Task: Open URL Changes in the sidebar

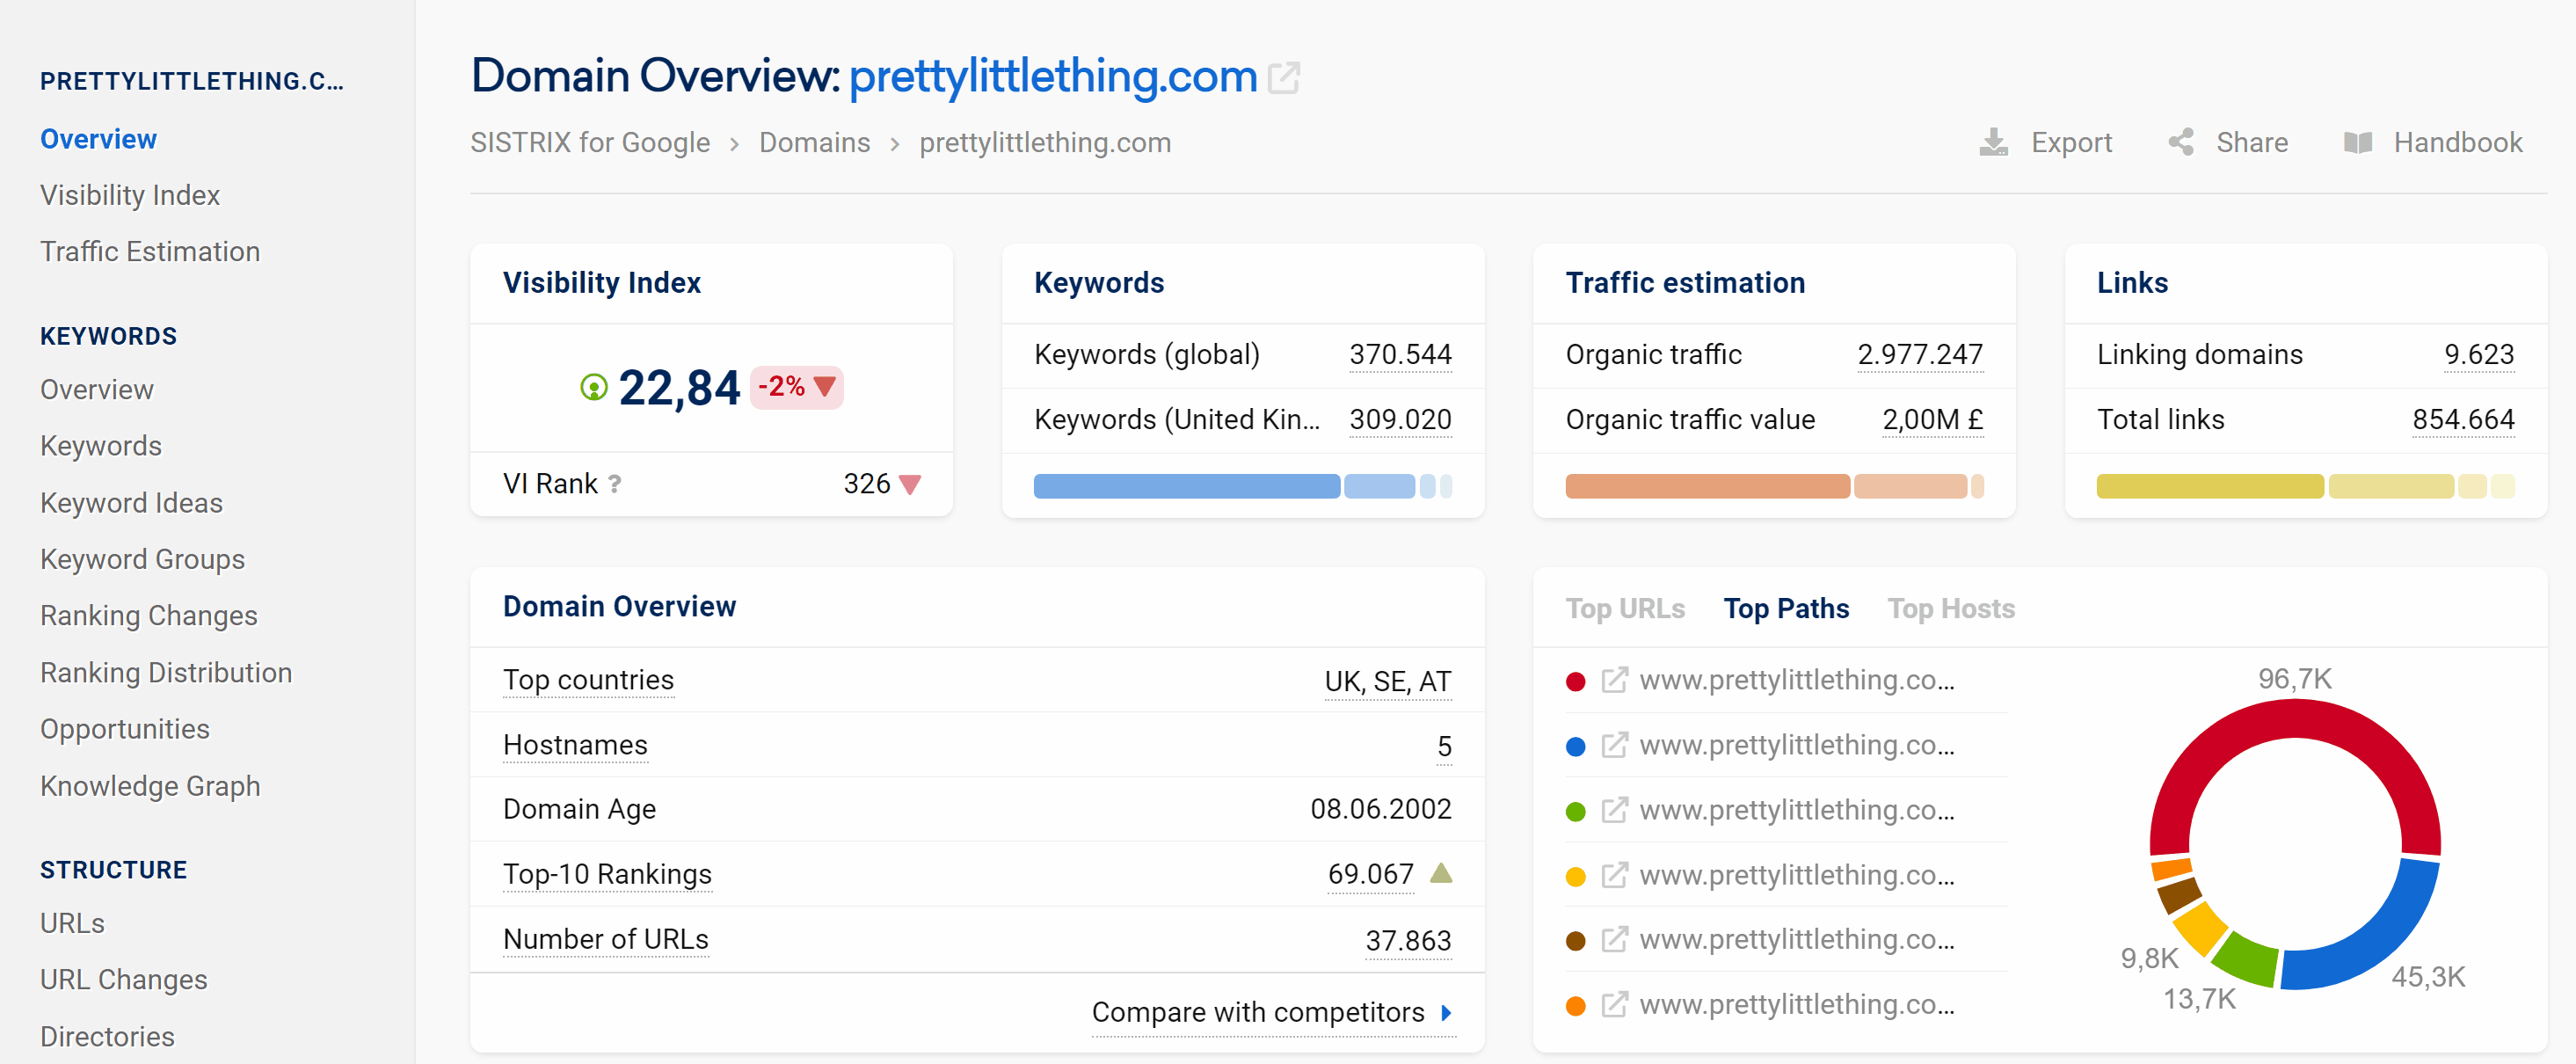Action: pyautogui.click(x=124, y=979)
